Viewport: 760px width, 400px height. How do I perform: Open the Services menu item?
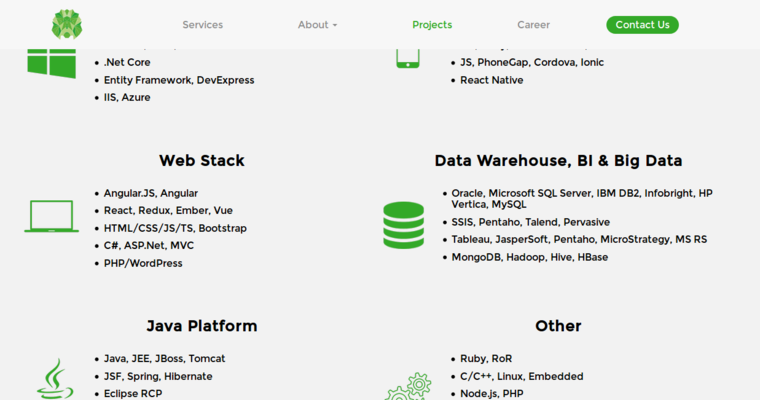[202, 25]
